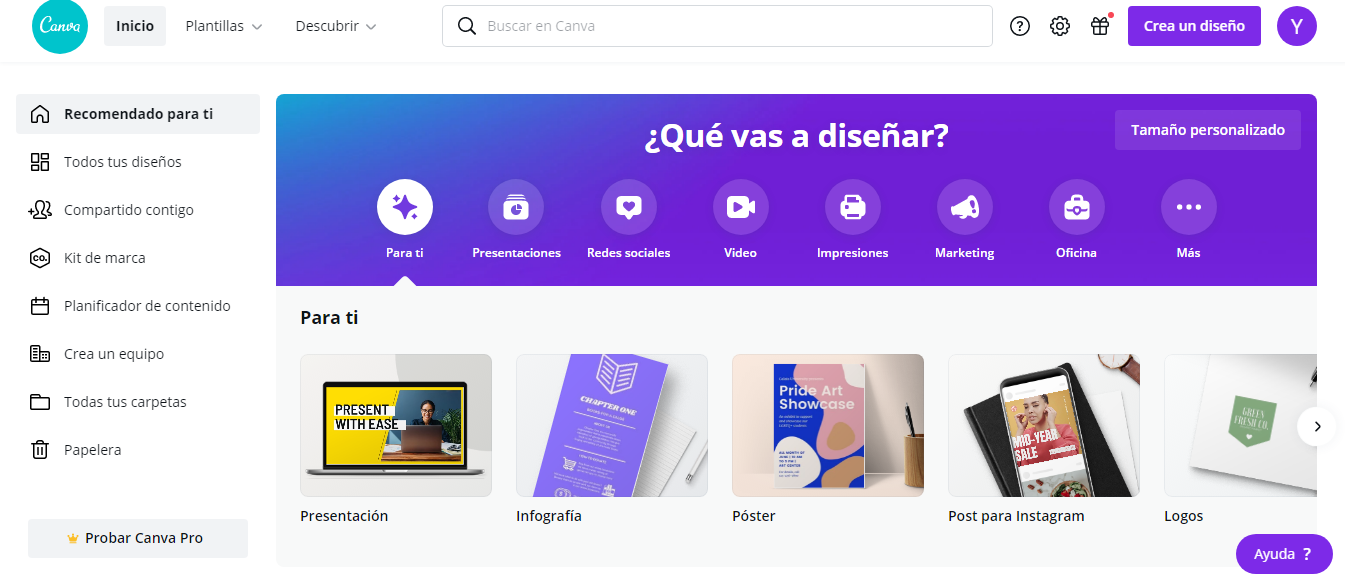1345x583 pixels.
Task: Focus the Buscar en Canva search field
Action: (x=717, y=26)
